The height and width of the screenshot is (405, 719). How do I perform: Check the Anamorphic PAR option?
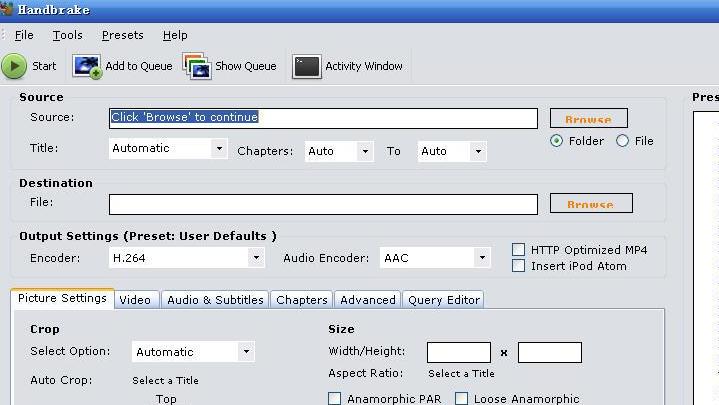pos(335,399)
